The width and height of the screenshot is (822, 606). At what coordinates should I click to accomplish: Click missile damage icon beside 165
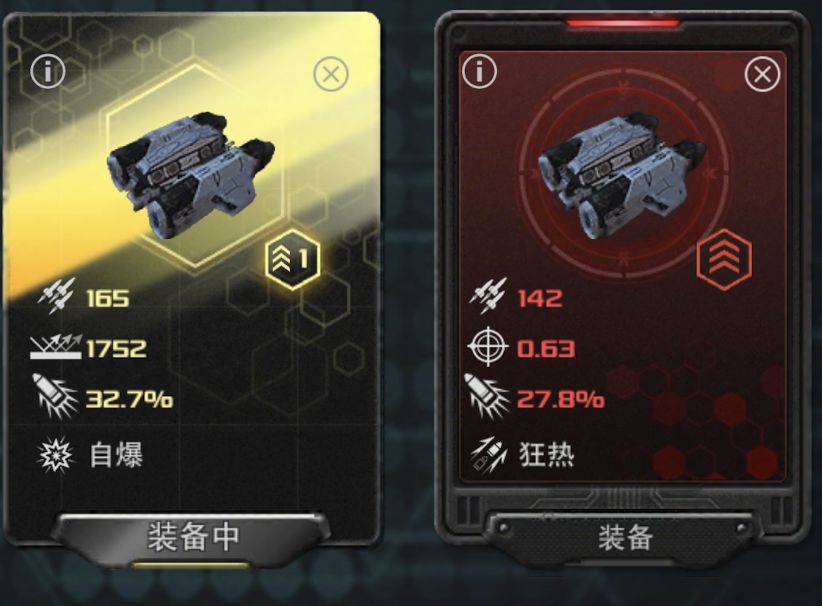[x=58, y=296]
